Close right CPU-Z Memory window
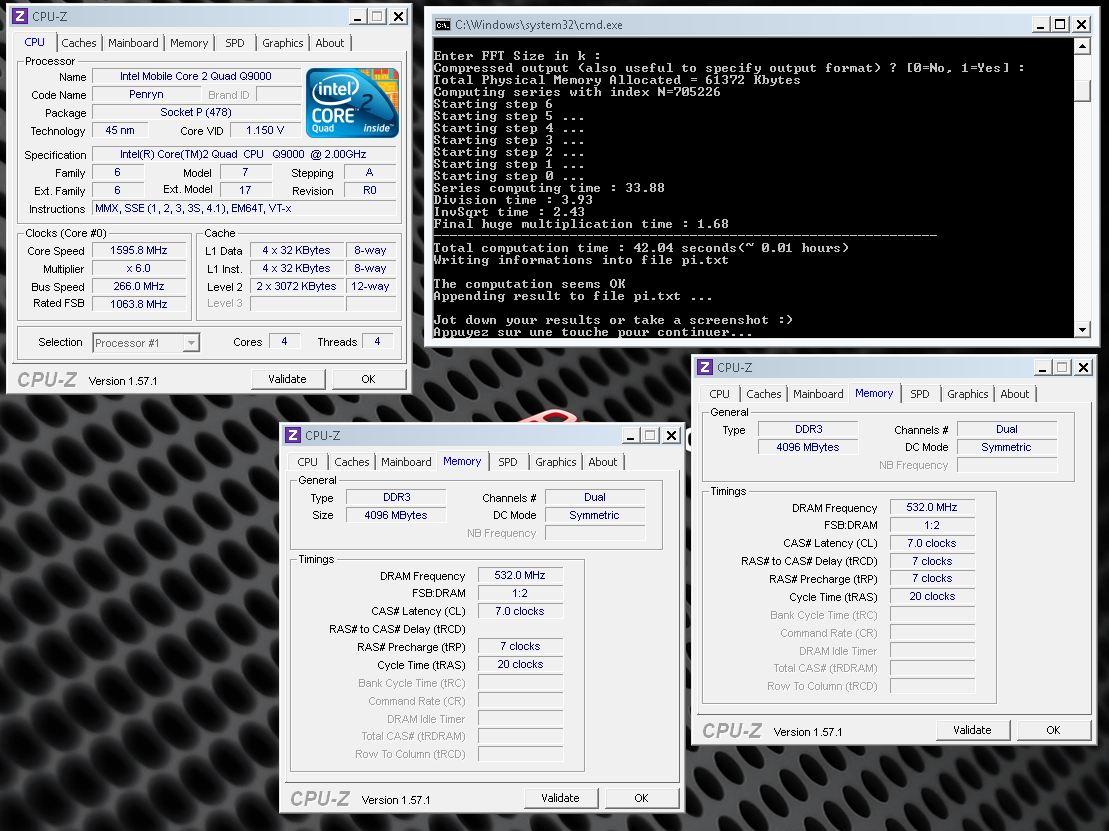The height and width of the screenshot is (831, 1109). coord(1084,368)
